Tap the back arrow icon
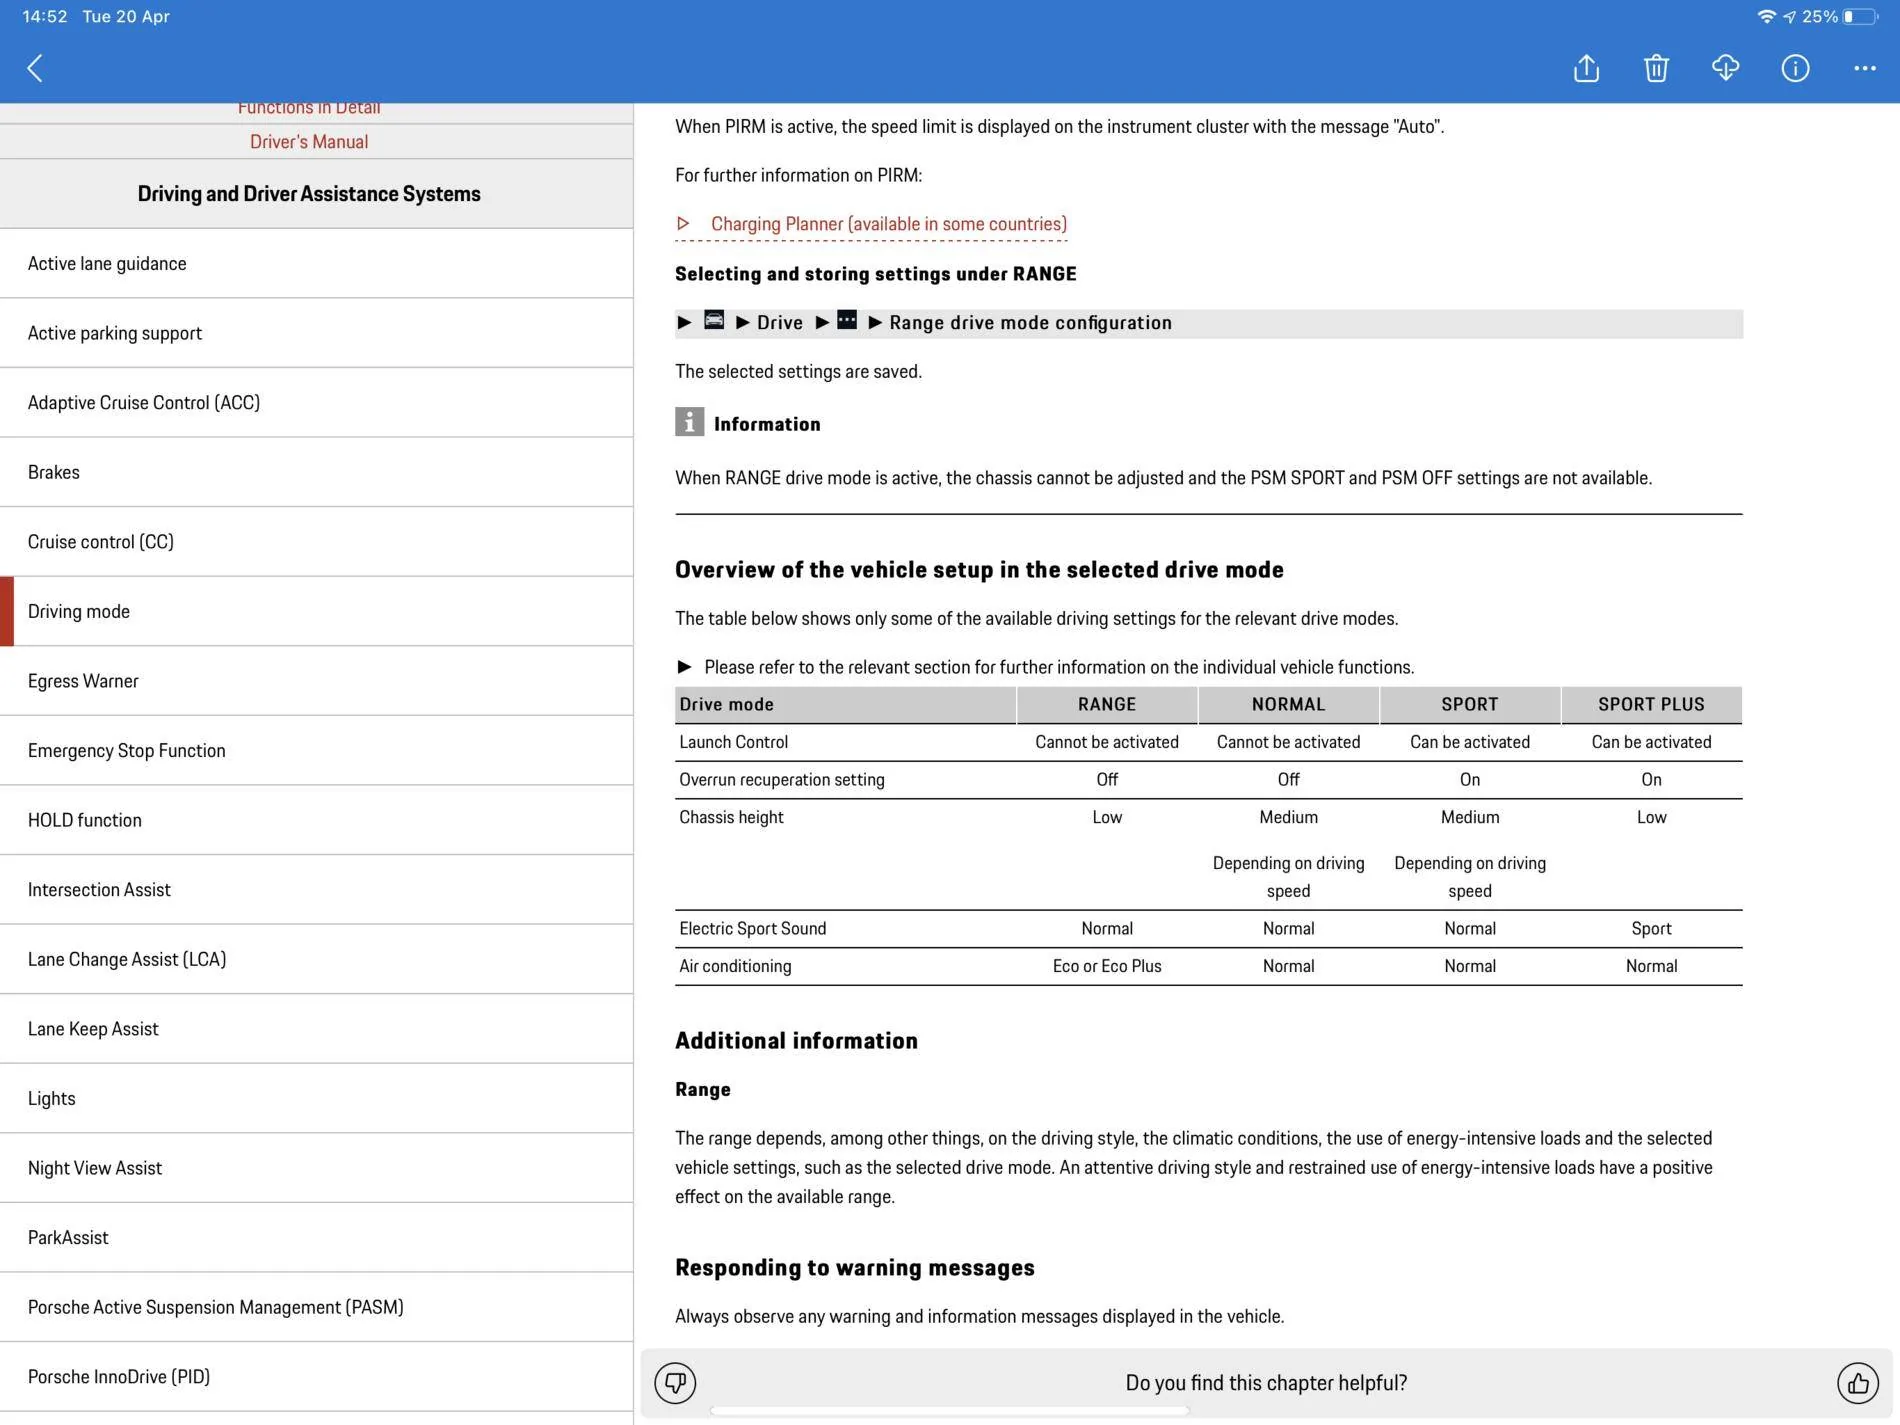Screen dimensions: 1900x1425 (x=35, y=68)
